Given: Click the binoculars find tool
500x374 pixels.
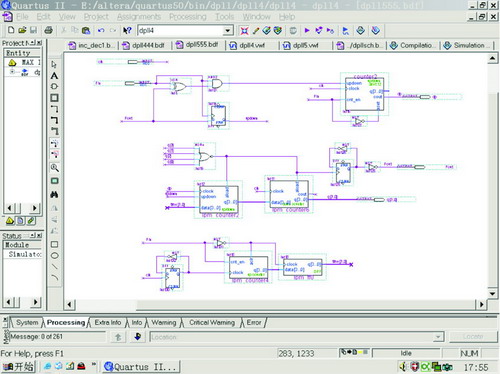Looking at the screenshot, I should point(54,194).
